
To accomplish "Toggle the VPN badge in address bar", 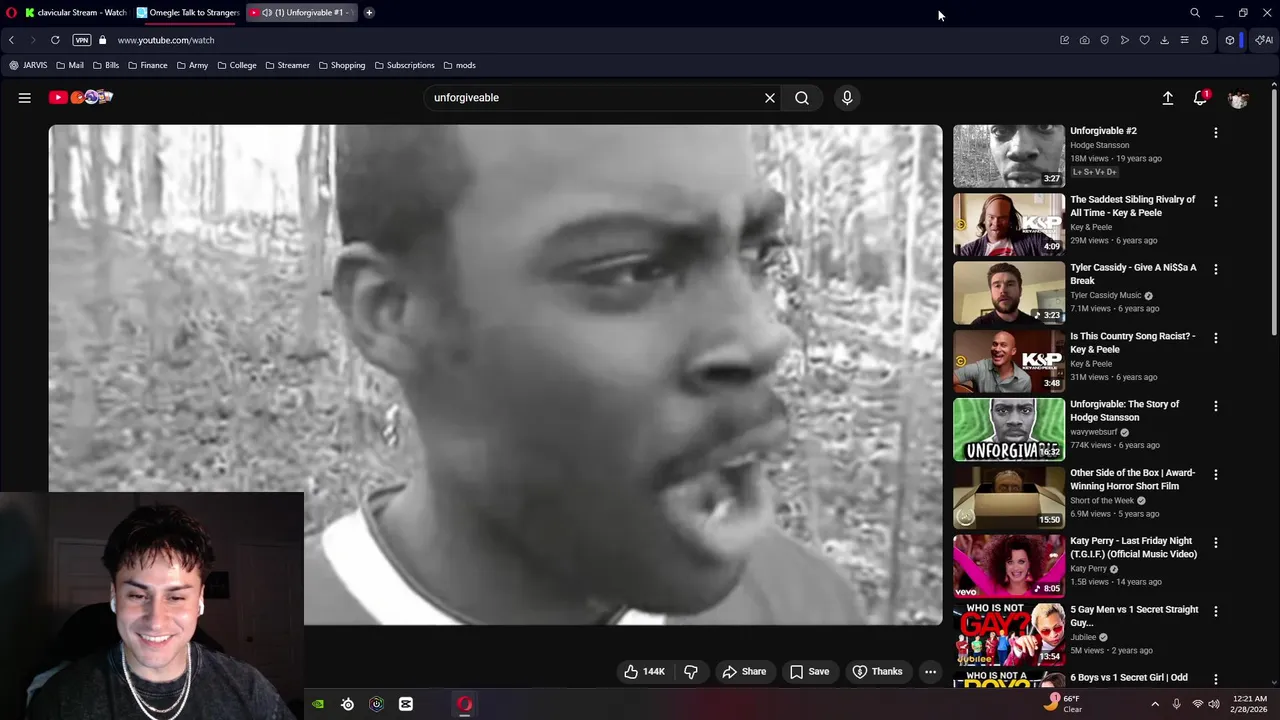I will tap(82, 40).
